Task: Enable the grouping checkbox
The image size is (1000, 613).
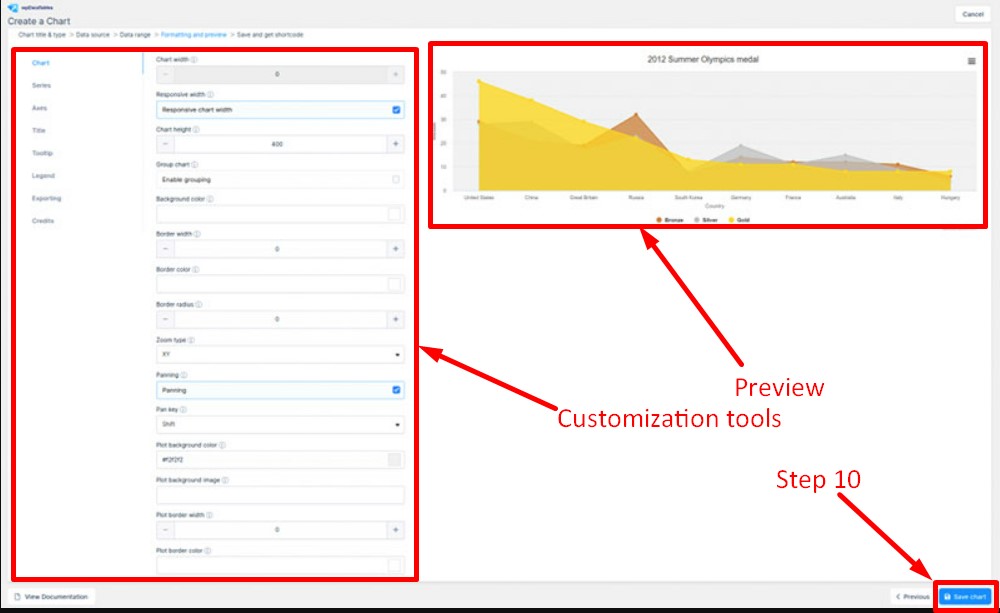Action: (396, 180)
